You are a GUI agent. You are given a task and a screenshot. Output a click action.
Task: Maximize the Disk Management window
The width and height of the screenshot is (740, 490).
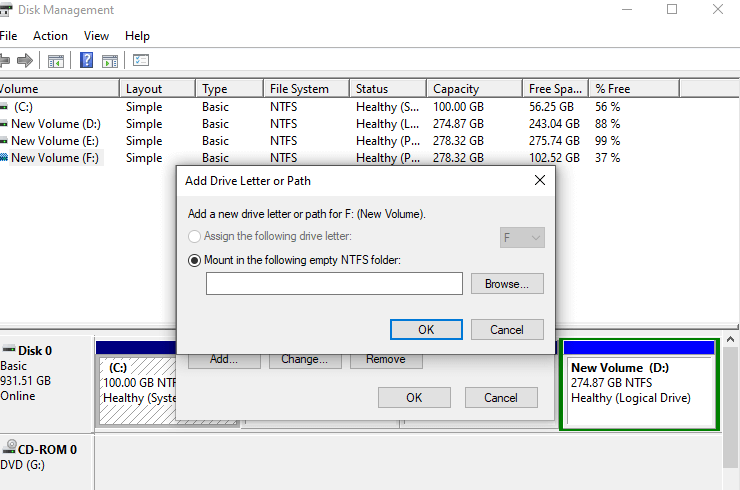672,9
